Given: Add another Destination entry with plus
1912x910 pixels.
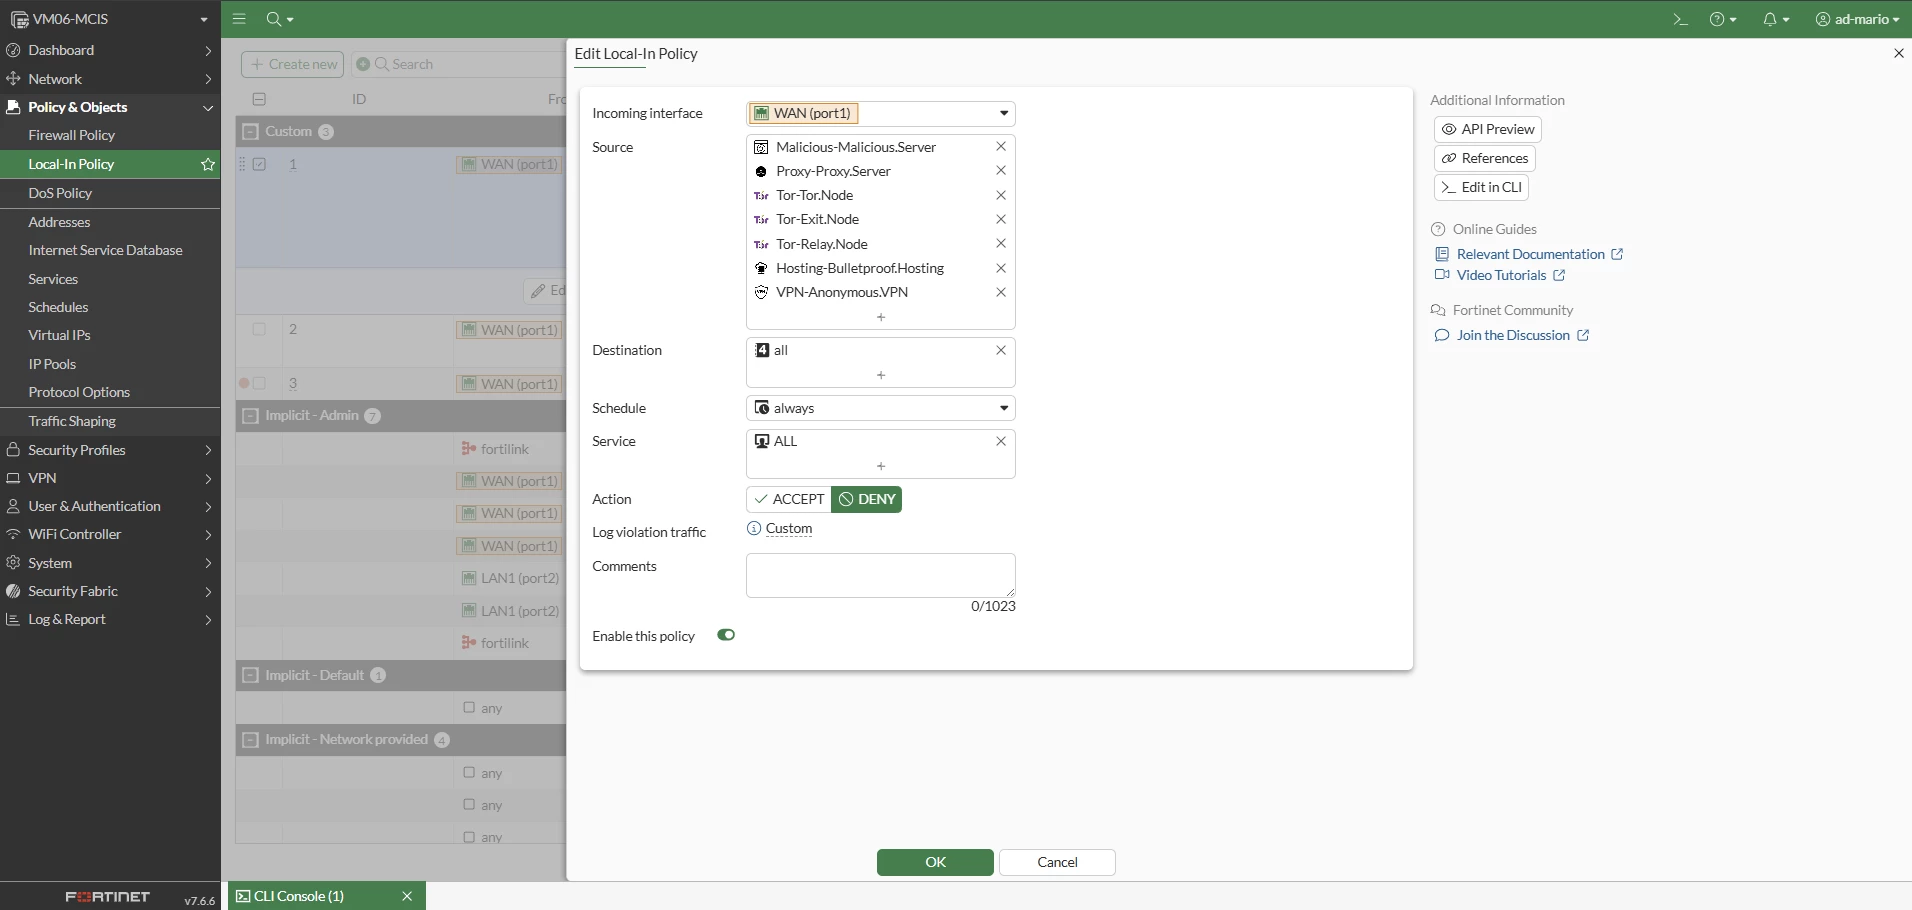Looking at the screenshot, I should pos(881,375).
